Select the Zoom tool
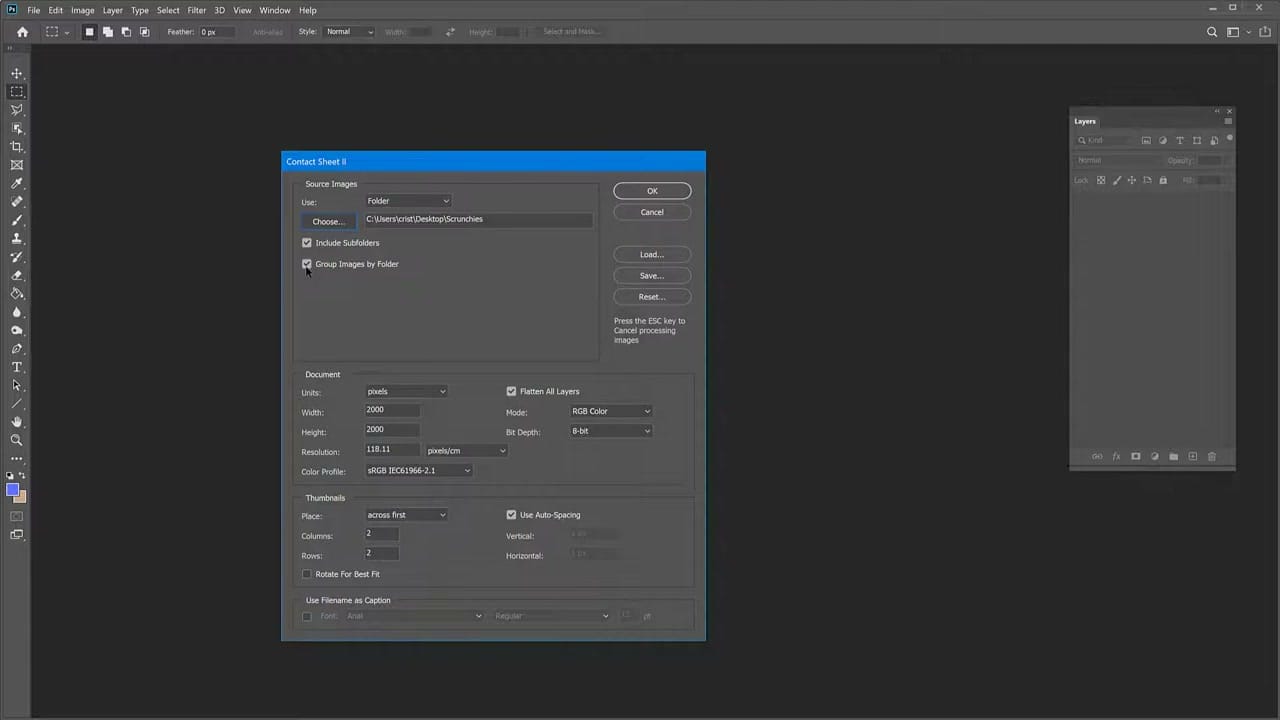Screen dimensions: 1280x720 (x=16, y=439)
